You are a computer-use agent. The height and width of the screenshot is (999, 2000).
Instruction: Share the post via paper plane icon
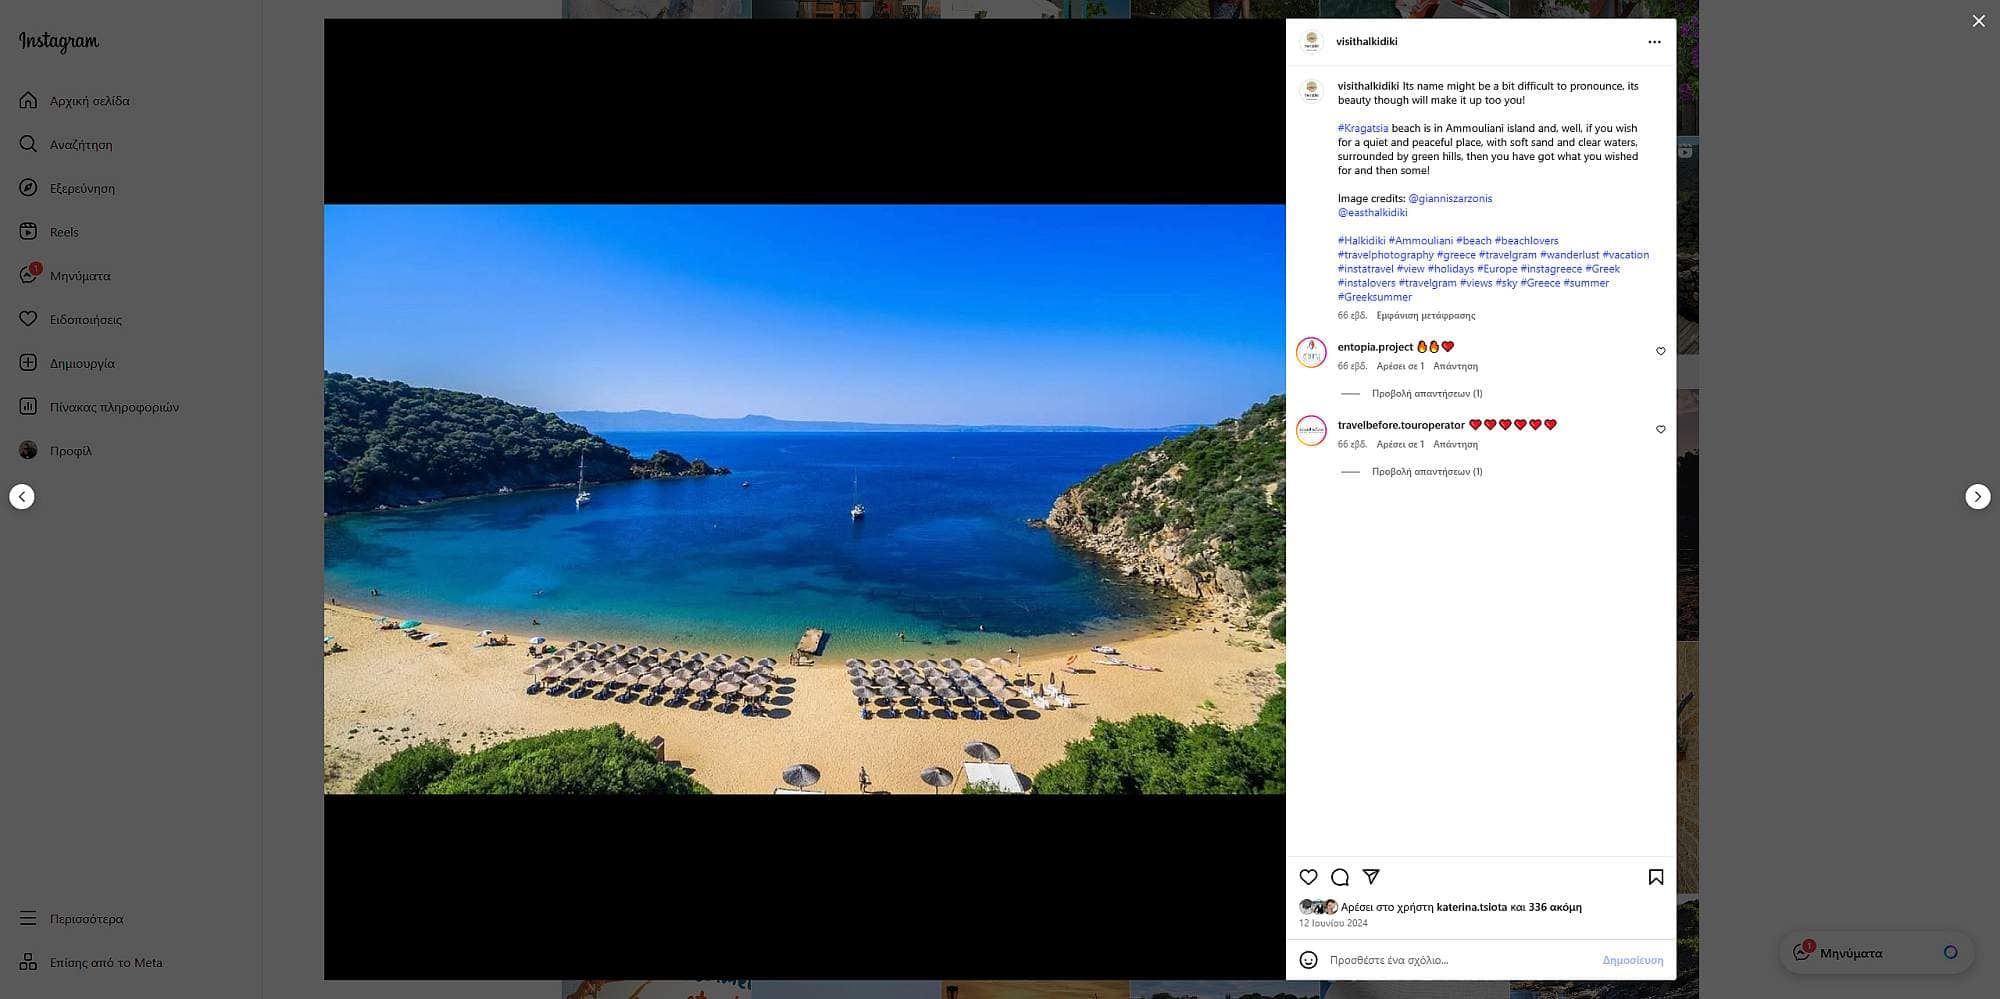(1371, 877)
